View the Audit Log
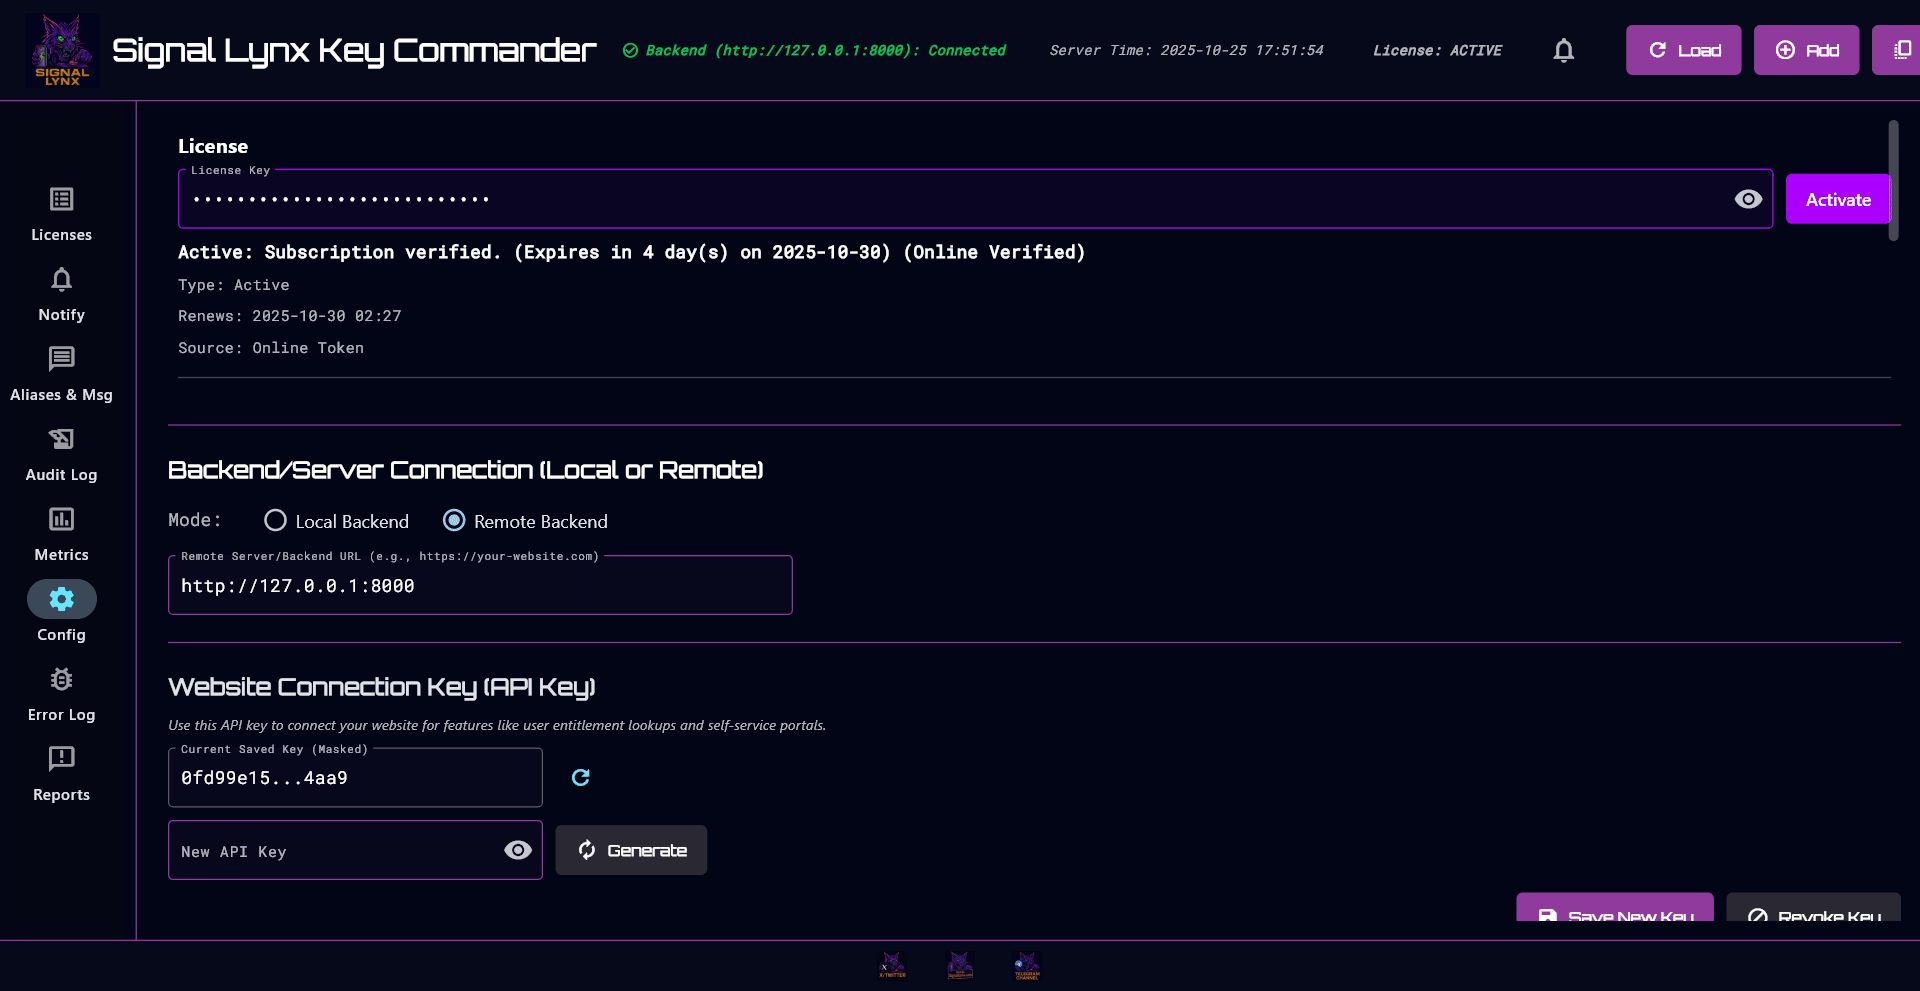The width and height of the screenshot is (1920, 991). [61, 452]
